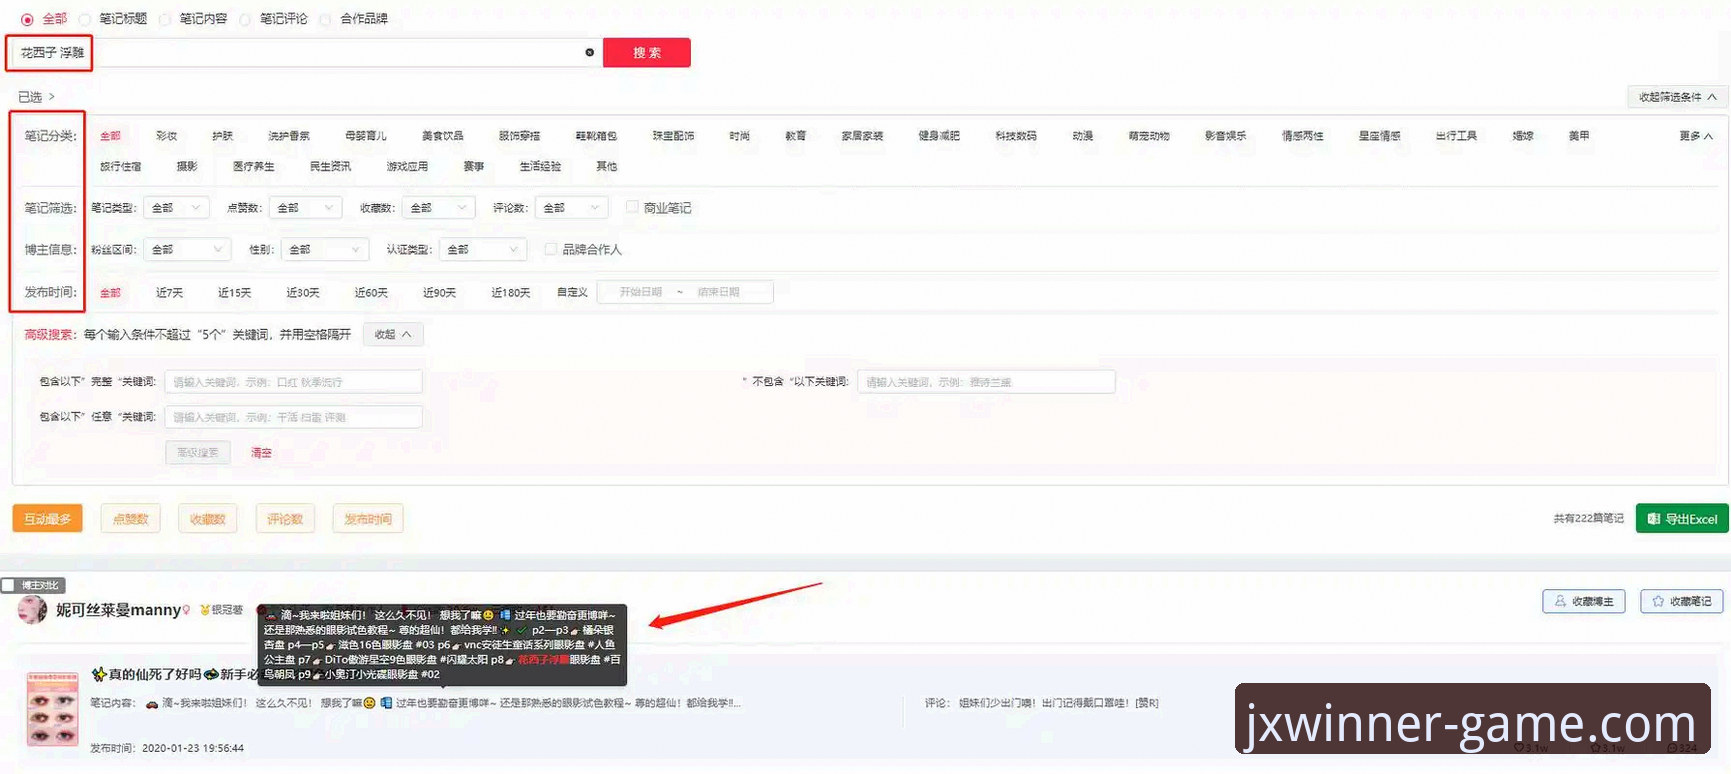Choose 近180天 publish time filter
Image resolution: width=1731 pixels, height=774 pixels.
(510, 293)
